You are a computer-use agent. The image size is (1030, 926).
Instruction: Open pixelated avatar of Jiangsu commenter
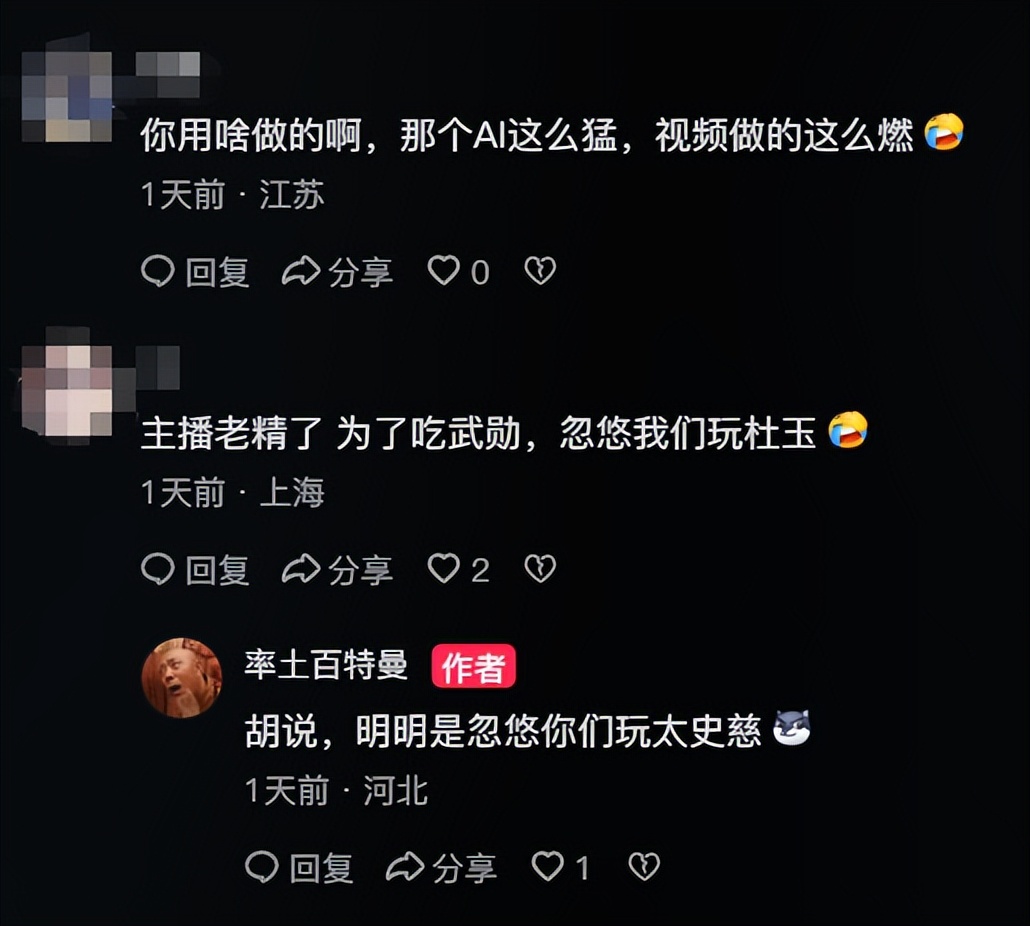point(67,97)
